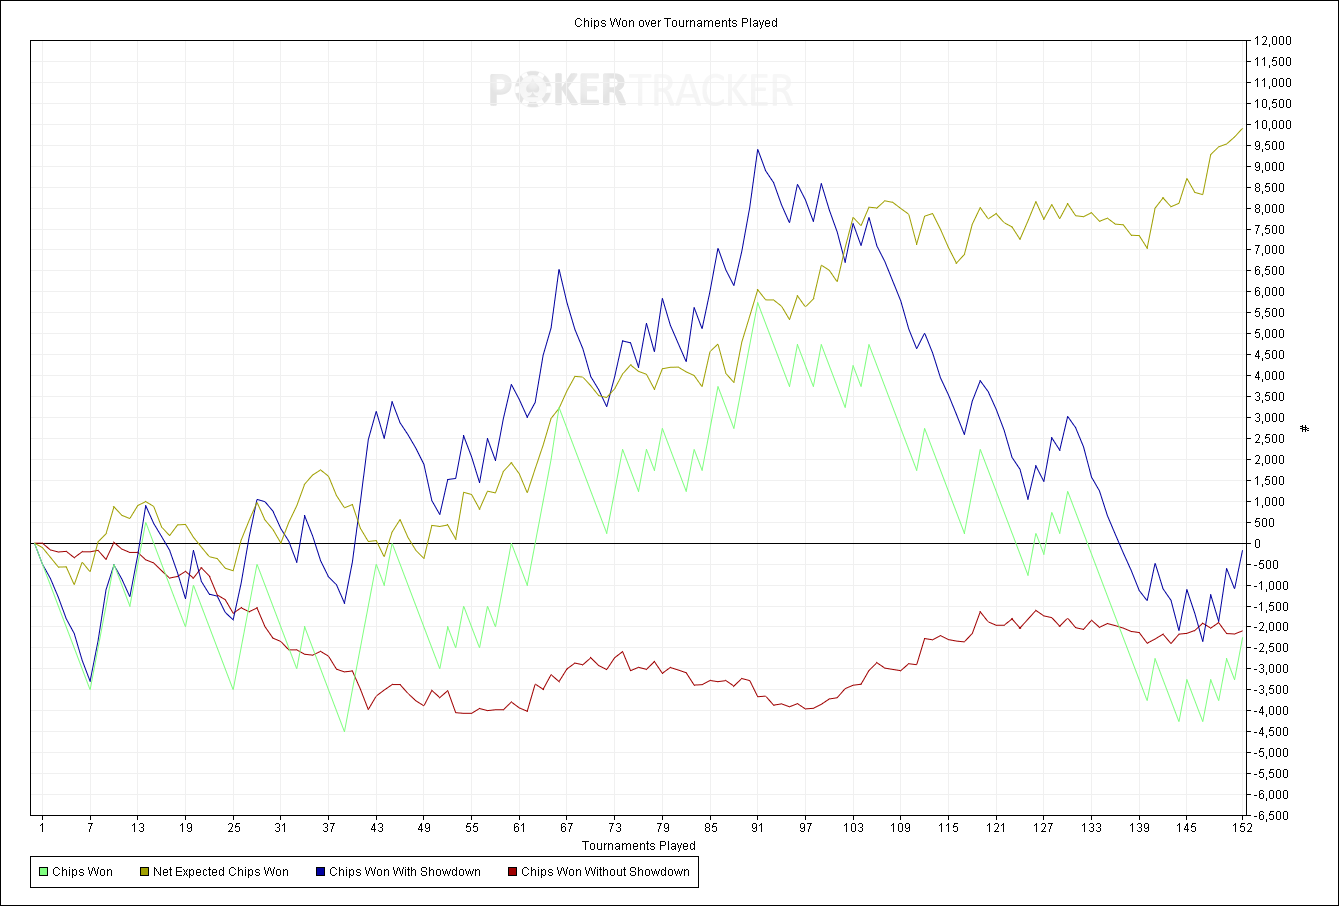Image resolution: width=1339 pixels, height=906 pixels.
Task: Click the x-axis tick label 127
Action: pyautogui.click(x=1044, y=829)
